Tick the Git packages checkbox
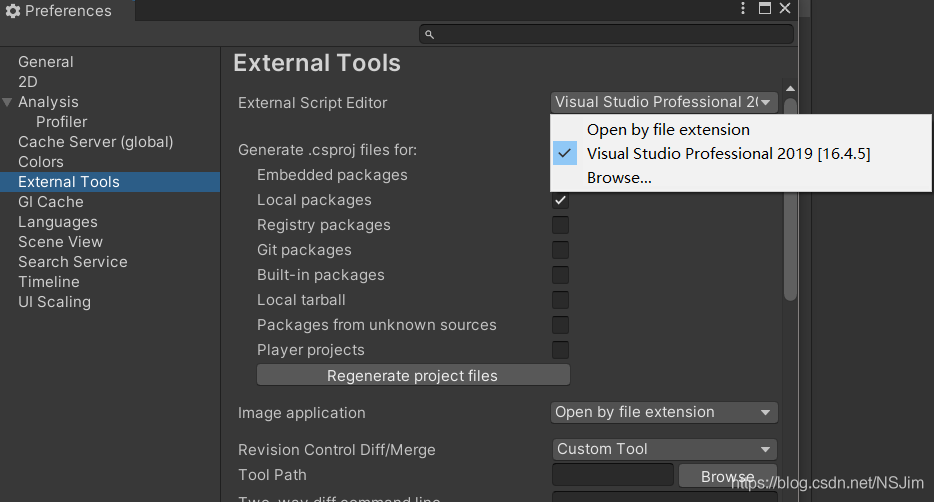Screen dimensions: 934x502 click(x=560, y=250)
